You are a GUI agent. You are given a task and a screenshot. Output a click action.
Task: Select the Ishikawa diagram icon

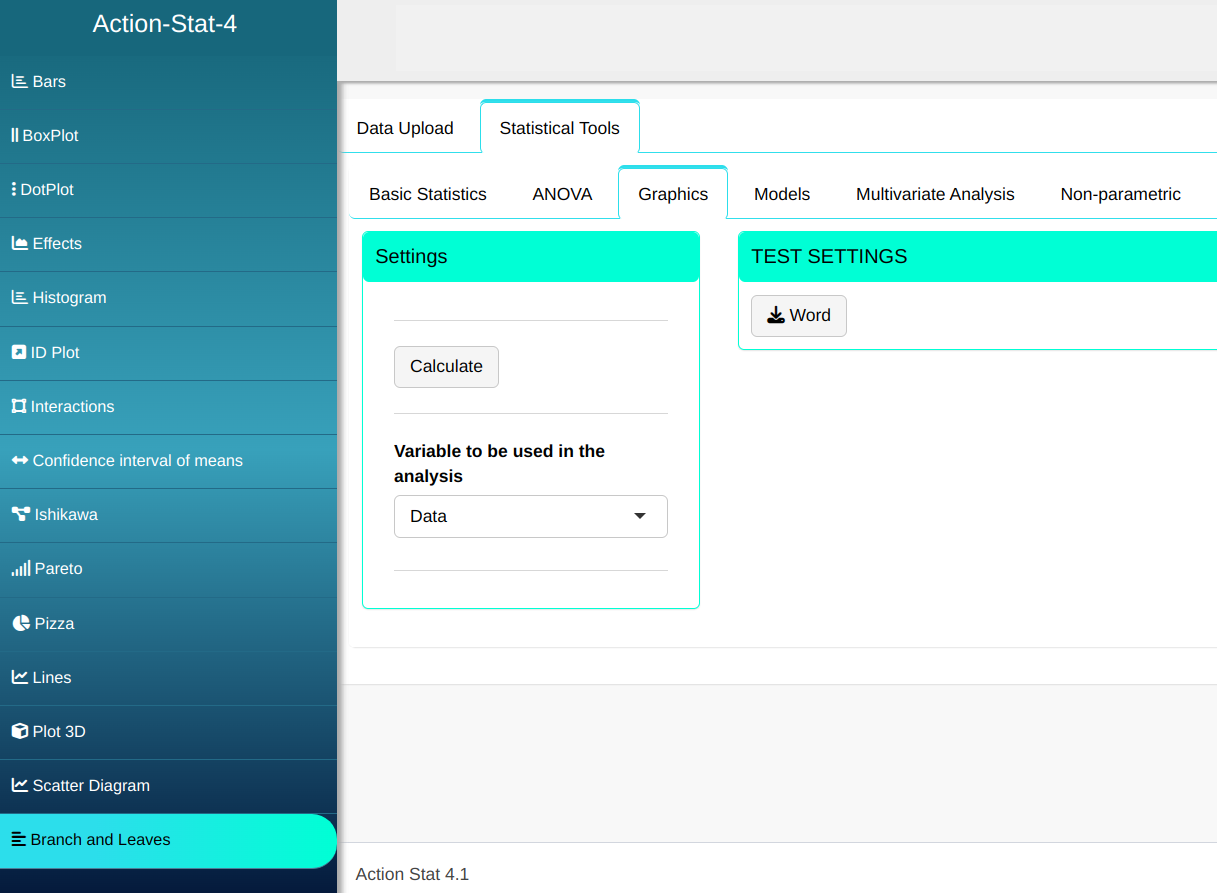pos(20,515)
